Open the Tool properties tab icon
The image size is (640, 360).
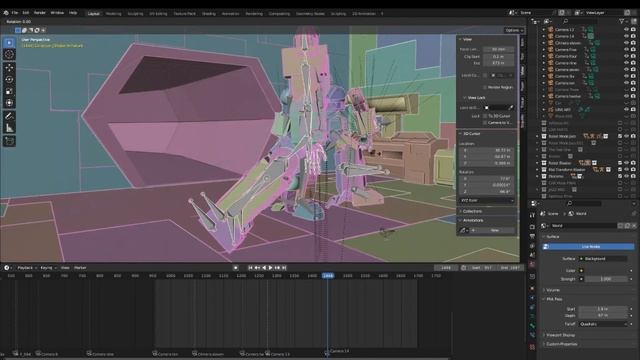coord(532,215)
